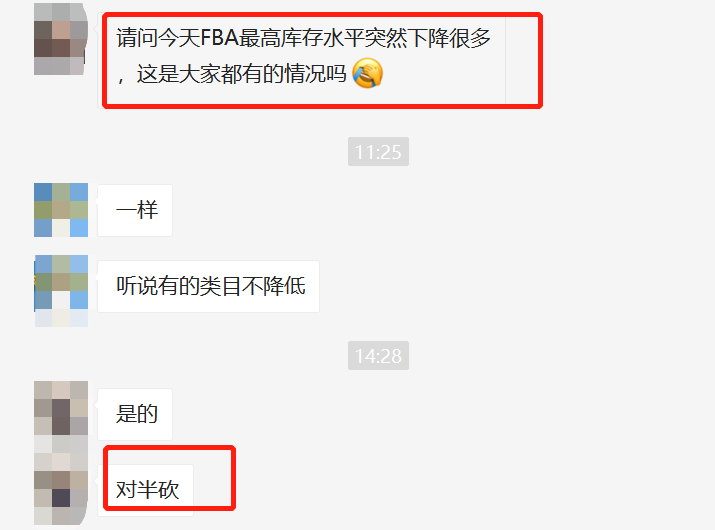Click the text 突然下降很多 in the message
This screenshot has height=530, width=715.
click(428, 38)
